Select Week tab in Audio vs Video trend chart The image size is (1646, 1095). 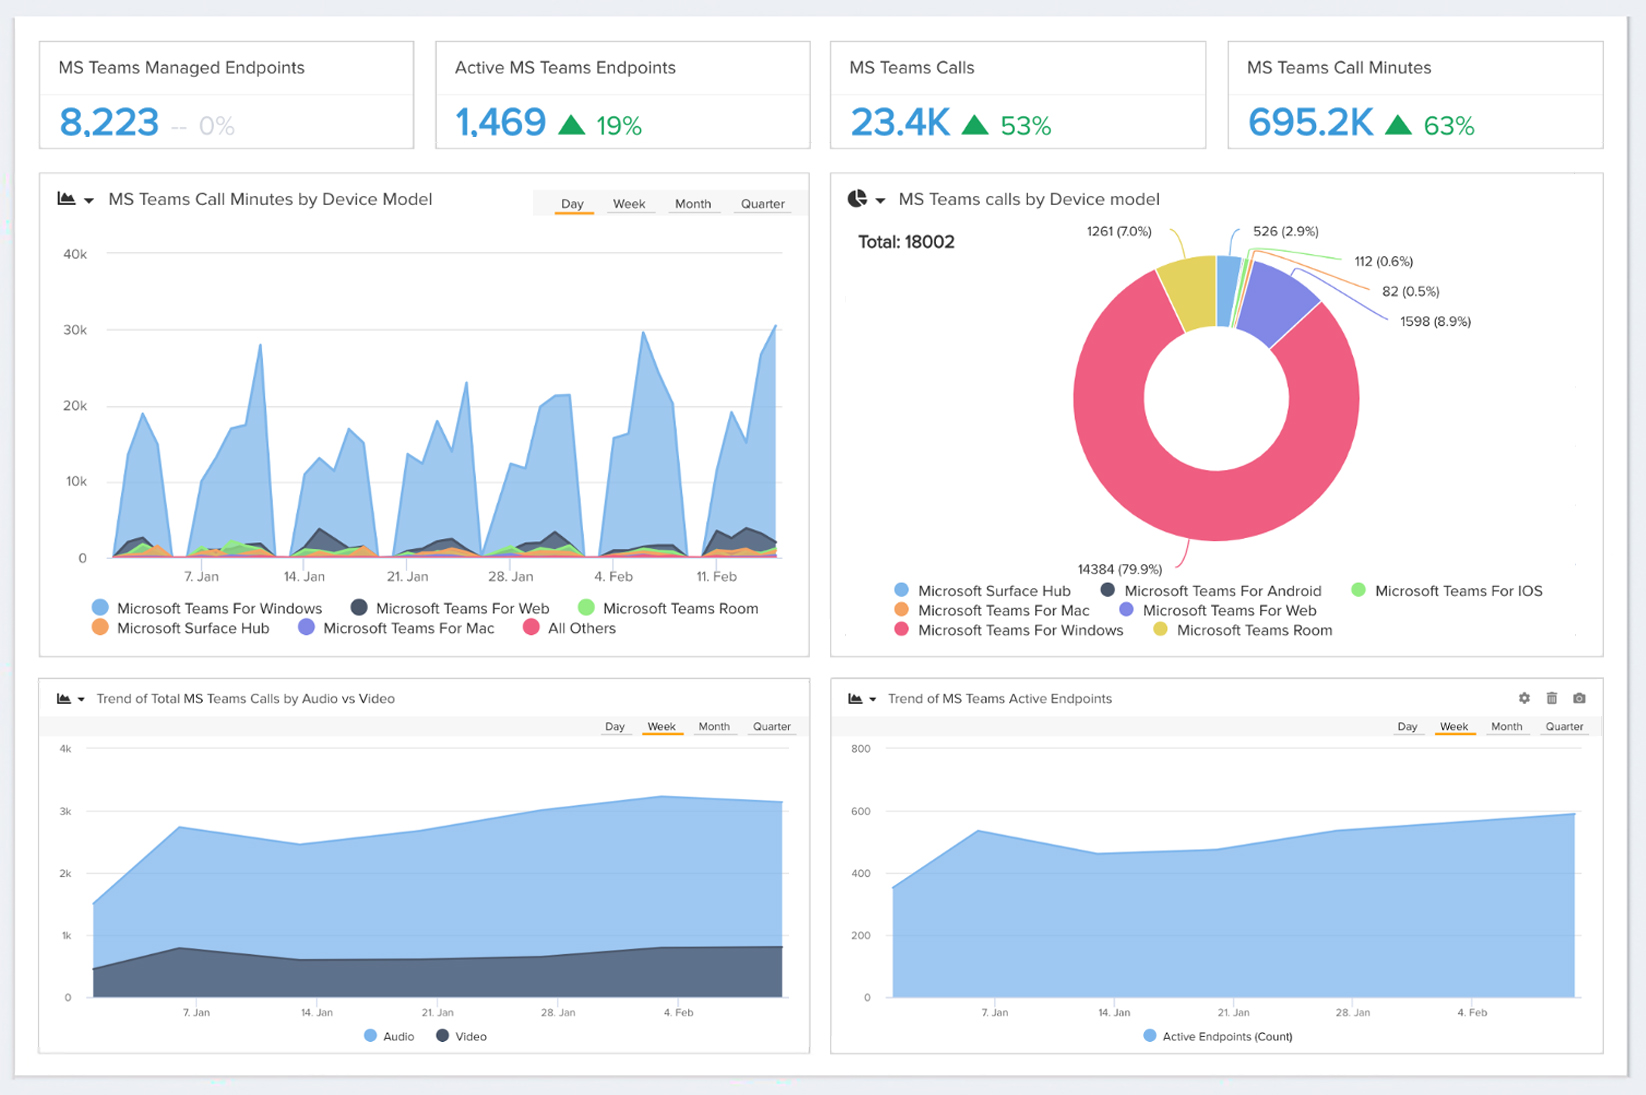[662, 727]
